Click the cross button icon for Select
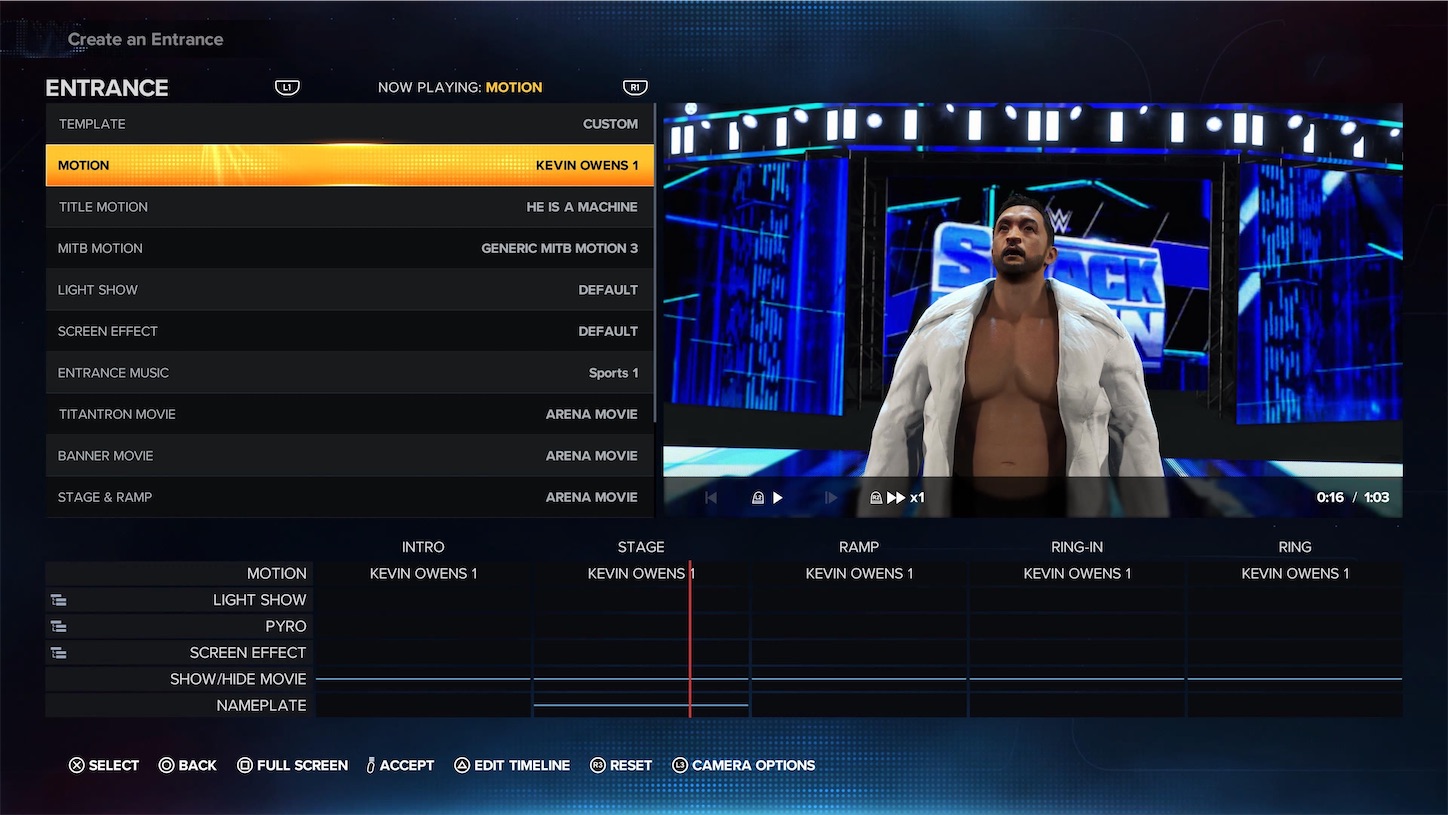This screenshot has width=1448, height=815. tap(77, 765)
